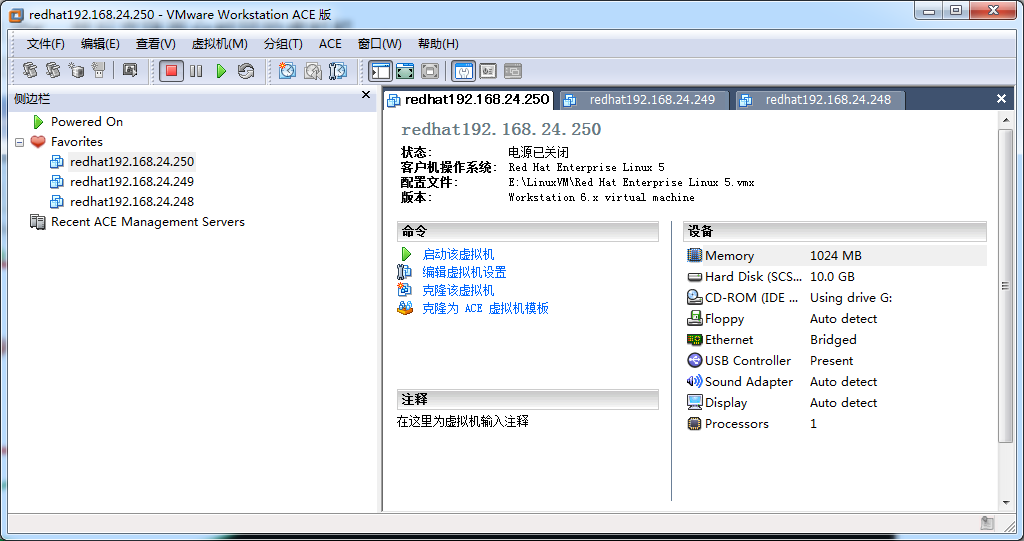Screen dimensions: 1024x541
Task: Click the 启动该虚拟机 link
Action: [458, 254]
